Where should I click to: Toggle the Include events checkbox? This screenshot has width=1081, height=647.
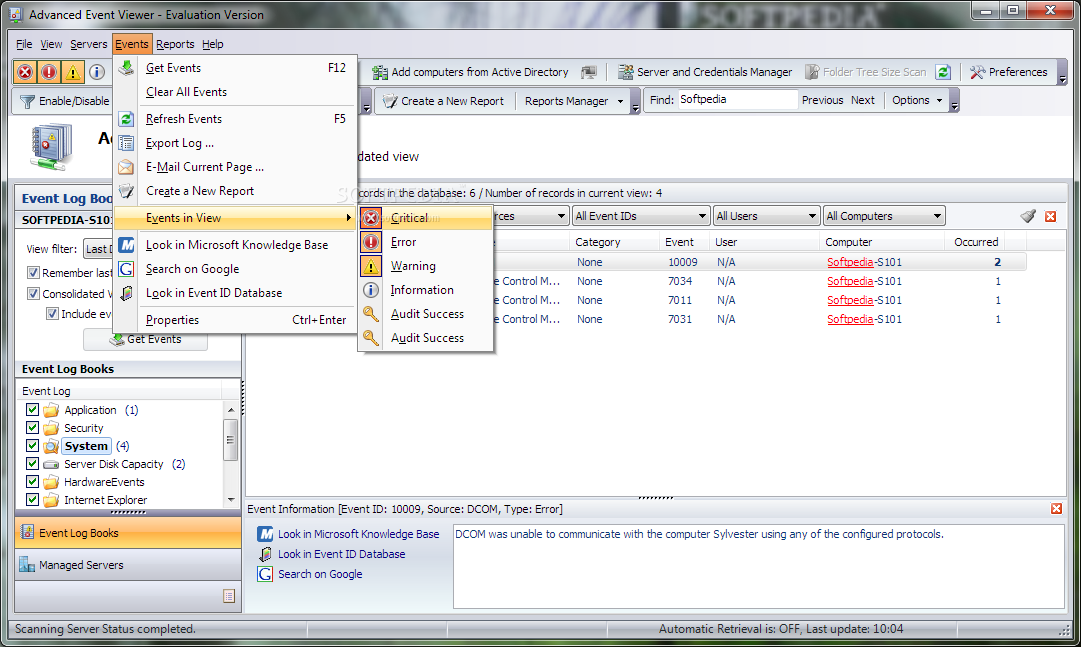coord(52,314)
